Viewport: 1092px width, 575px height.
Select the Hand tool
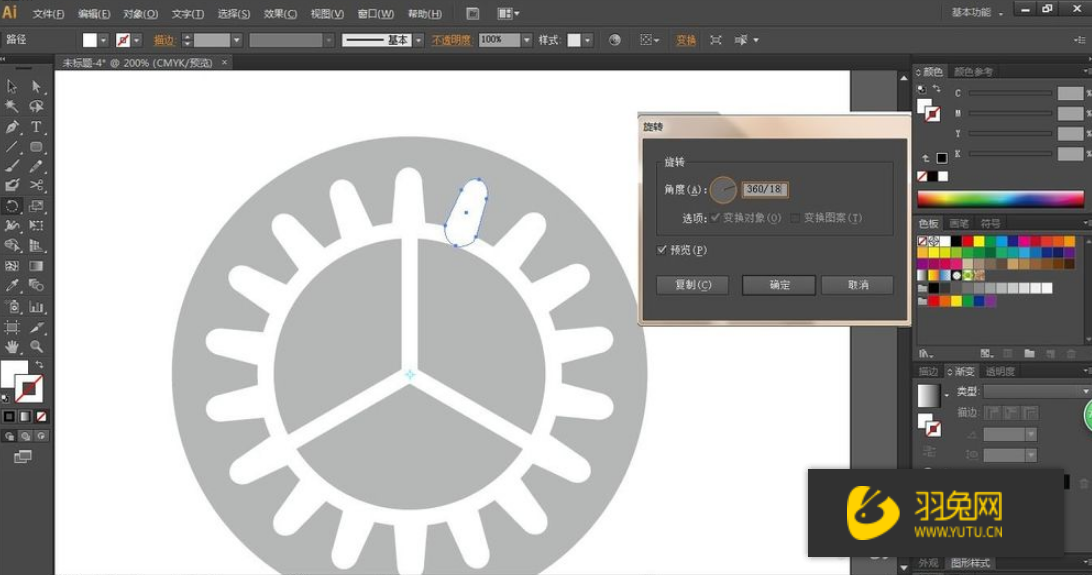coord(12,347)
